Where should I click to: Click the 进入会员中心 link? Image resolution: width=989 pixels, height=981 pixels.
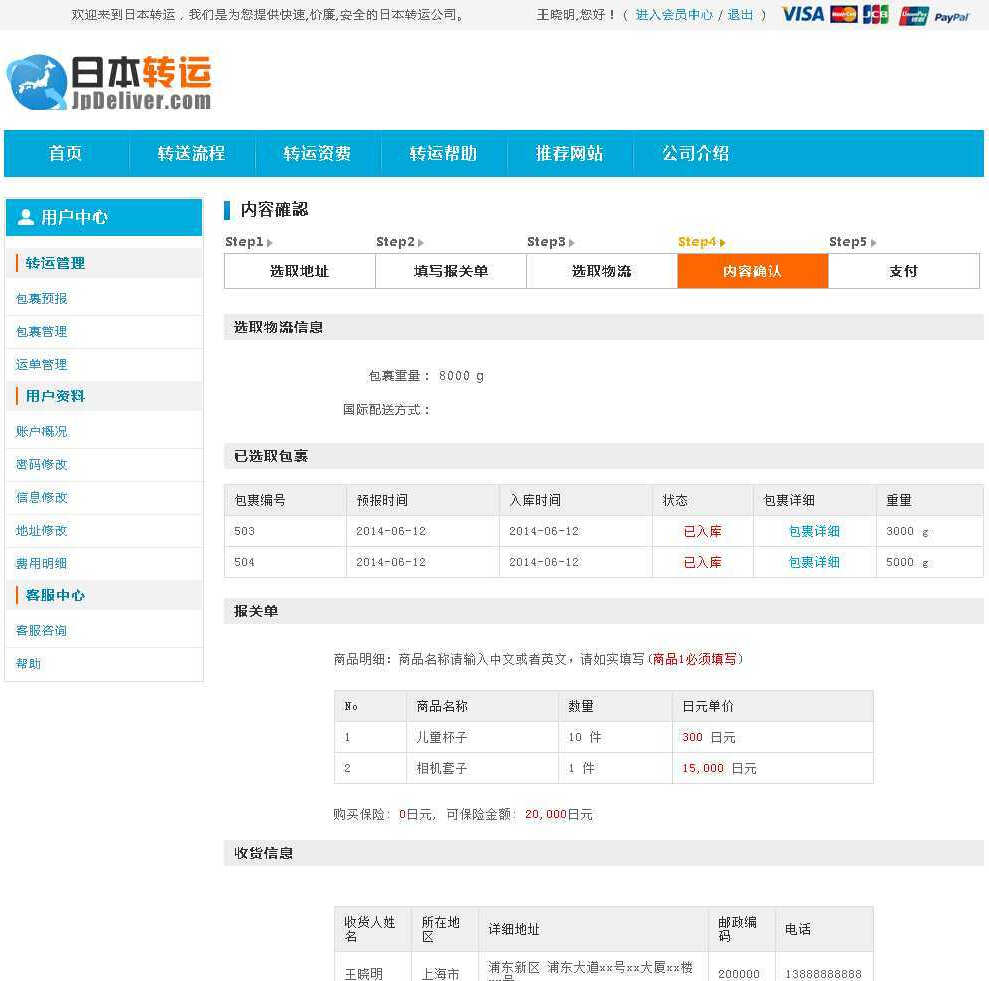[674, 15]
